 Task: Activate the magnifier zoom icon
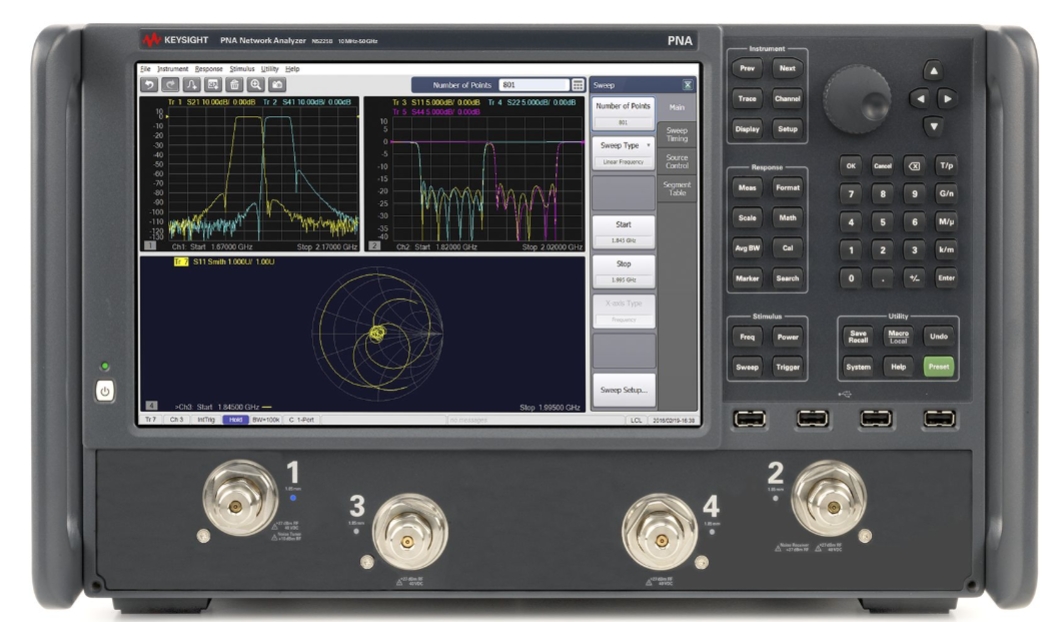click(256, 84)
